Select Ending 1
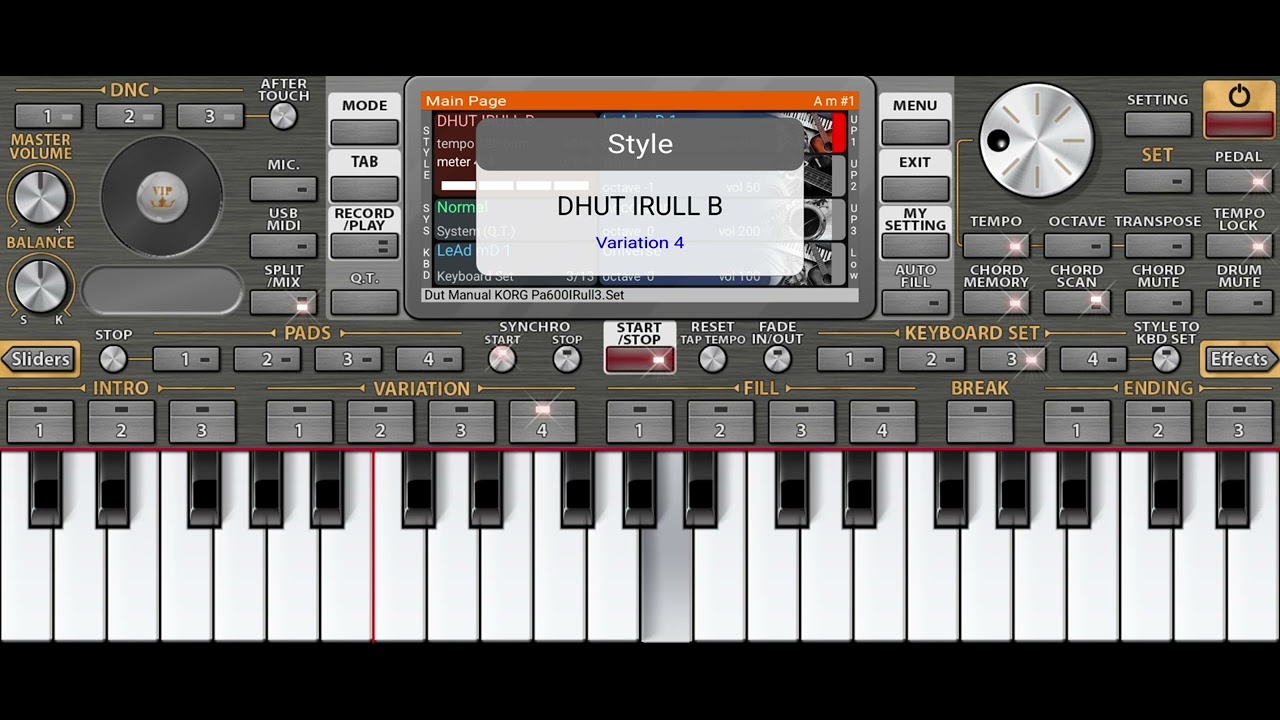The image size is (1280, 720). [x=1077, y=421]
